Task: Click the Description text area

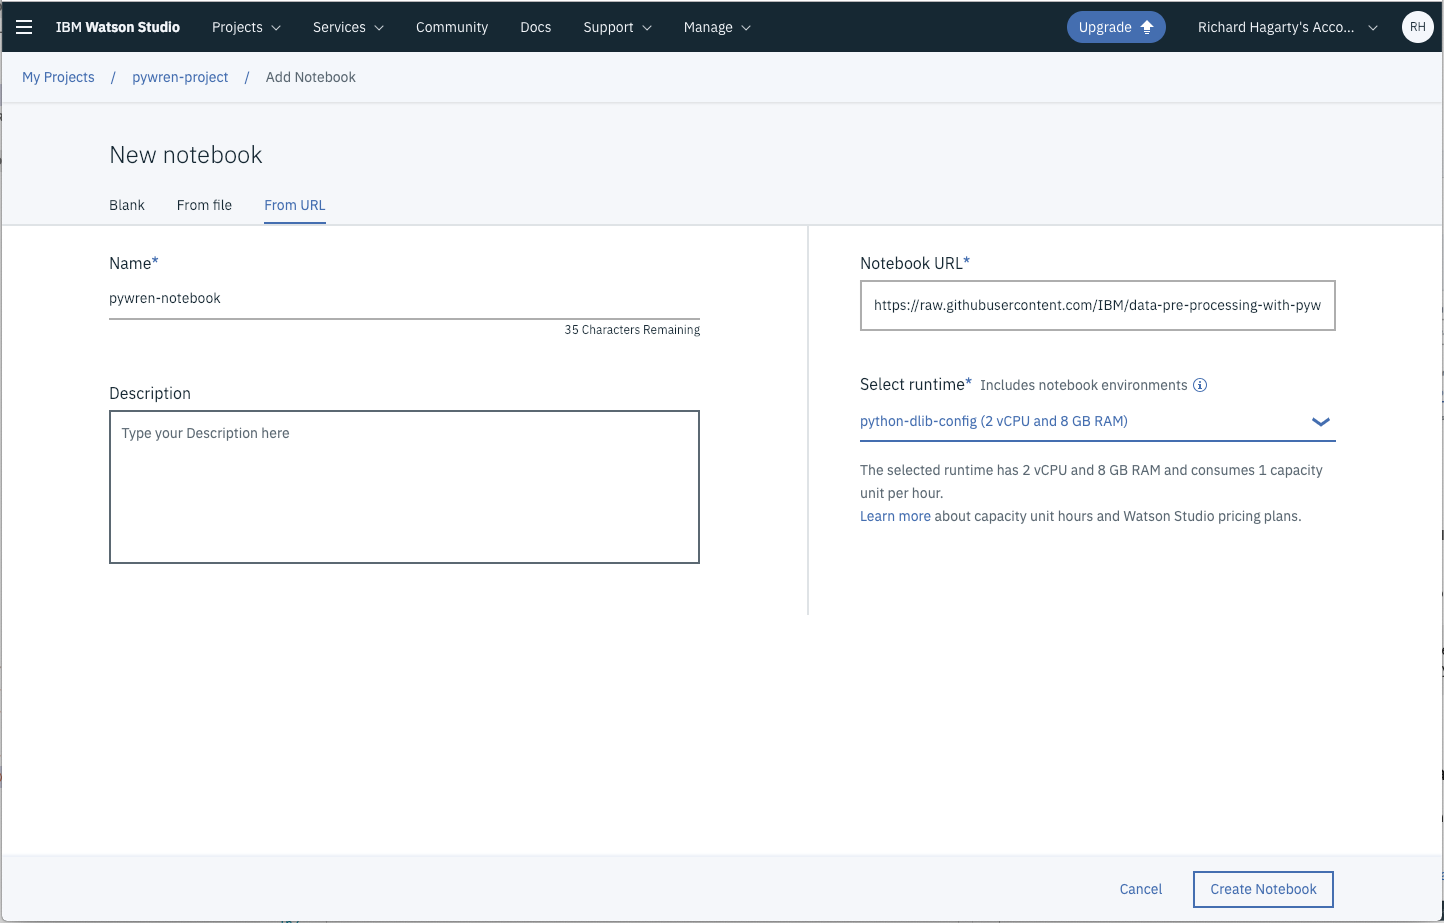Action: coord(404,487)
